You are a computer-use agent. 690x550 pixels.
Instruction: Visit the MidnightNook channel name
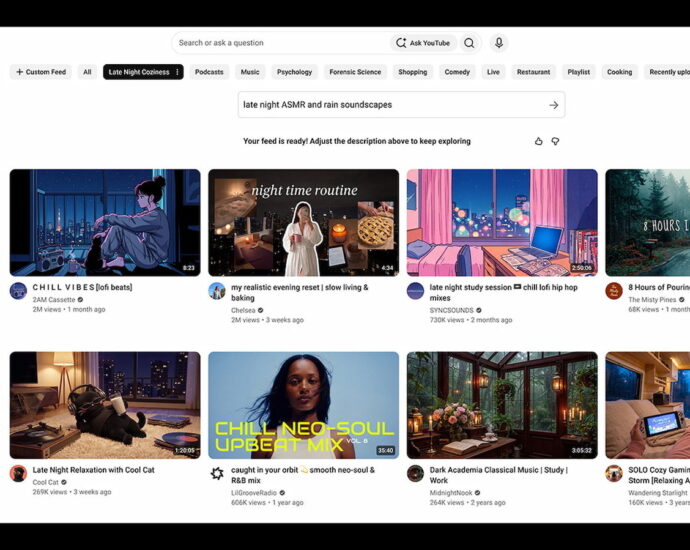tap(451, 493)
